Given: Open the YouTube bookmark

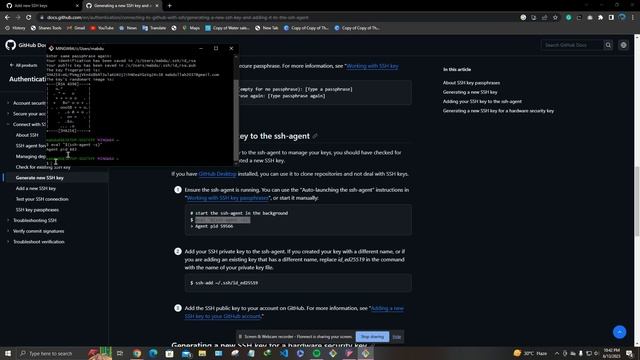Looking at the screenshot, I should pyautogui.click(x=102, y=28).
